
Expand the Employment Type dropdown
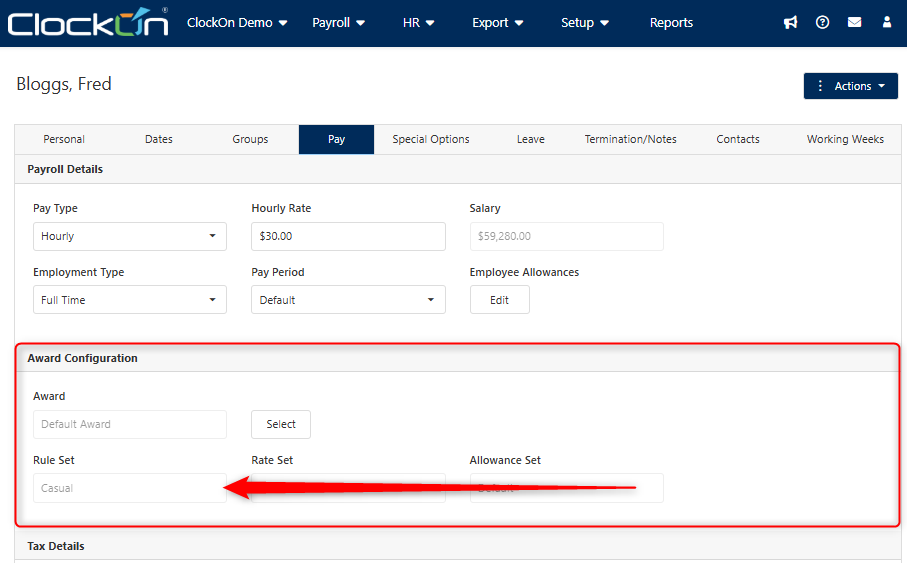coord(129,300)
